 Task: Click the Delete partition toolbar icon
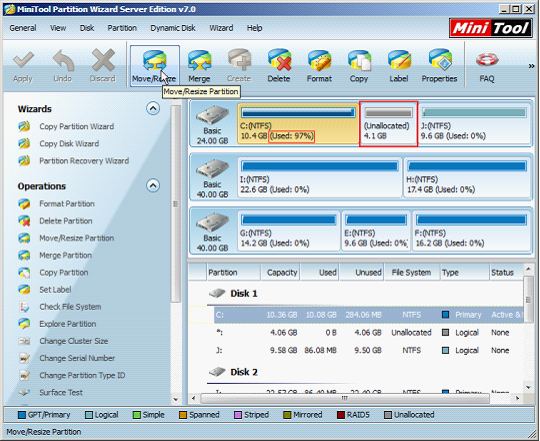[x=279, y=61]
